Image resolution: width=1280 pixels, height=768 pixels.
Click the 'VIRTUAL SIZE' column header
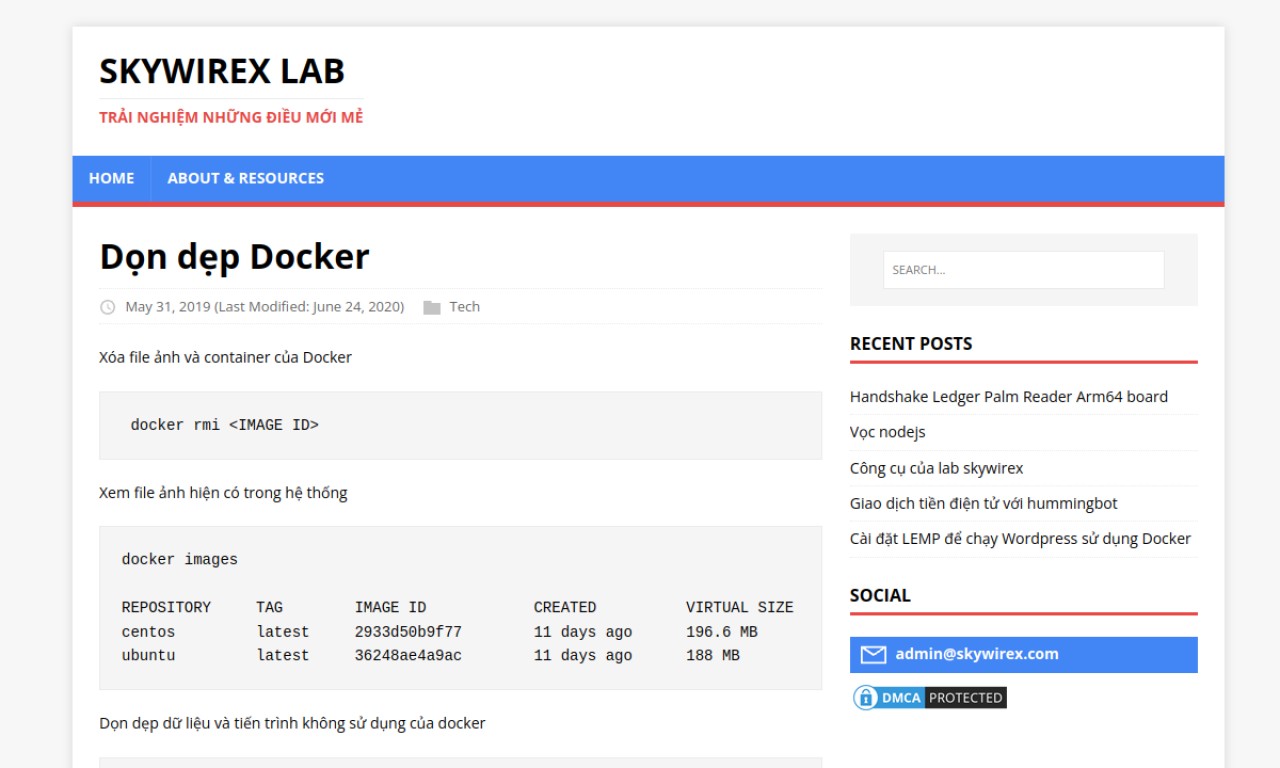[740, 608]
